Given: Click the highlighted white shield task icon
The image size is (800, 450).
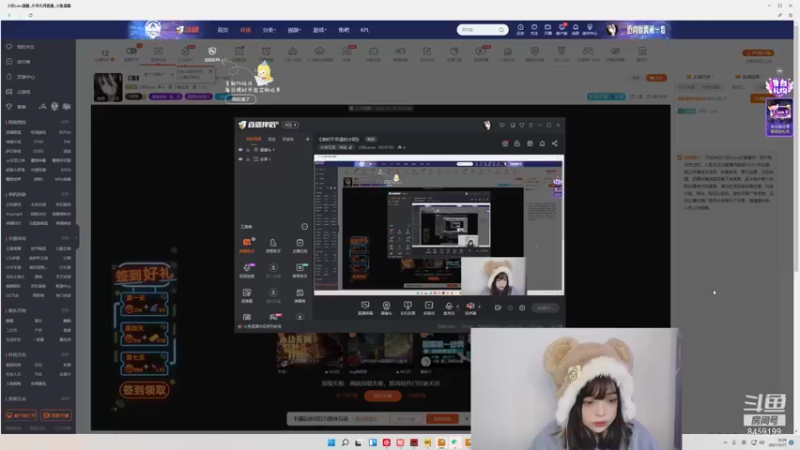Looking at the screenshot, I should pyautogui.click(x=212, y=53).
